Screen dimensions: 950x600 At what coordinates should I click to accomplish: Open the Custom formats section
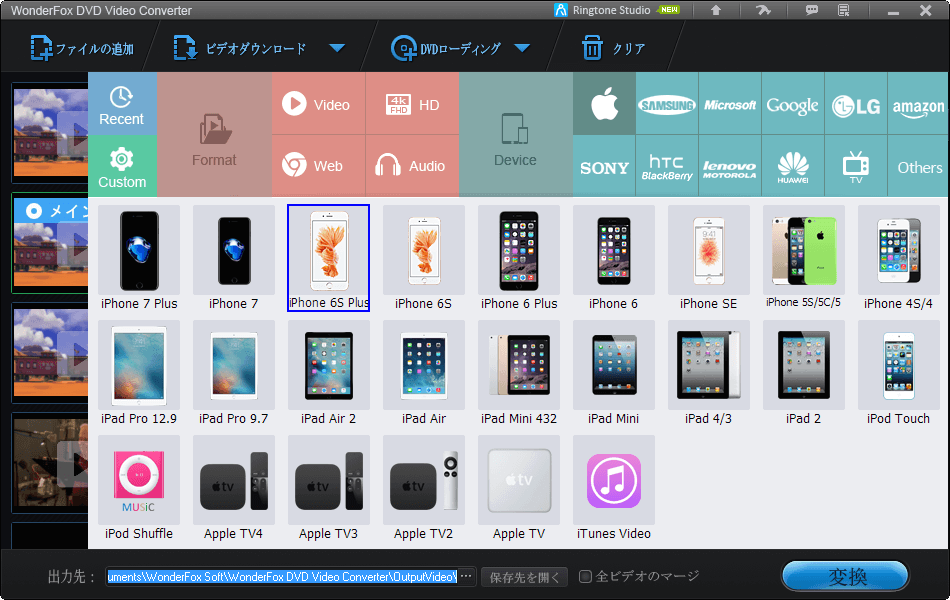[122, 166]
